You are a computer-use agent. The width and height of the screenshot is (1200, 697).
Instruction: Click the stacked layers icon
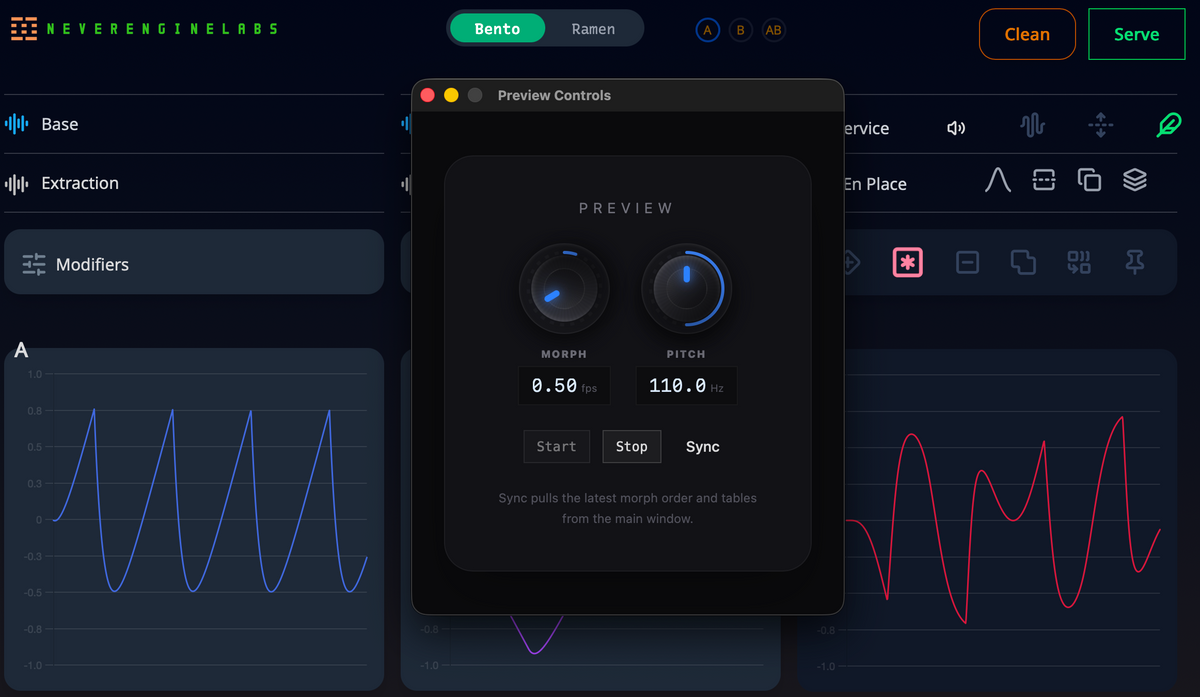1134,180
